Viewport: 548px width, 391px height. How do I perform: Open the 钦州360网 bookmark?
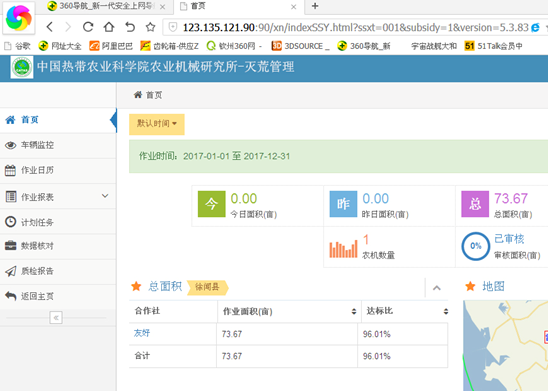point(234,46)
